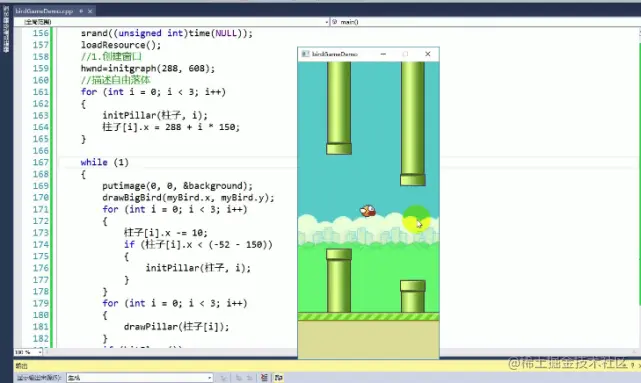Screen dimensions: 641x383
Task: Click the comment on line 158
Action: 111,56
